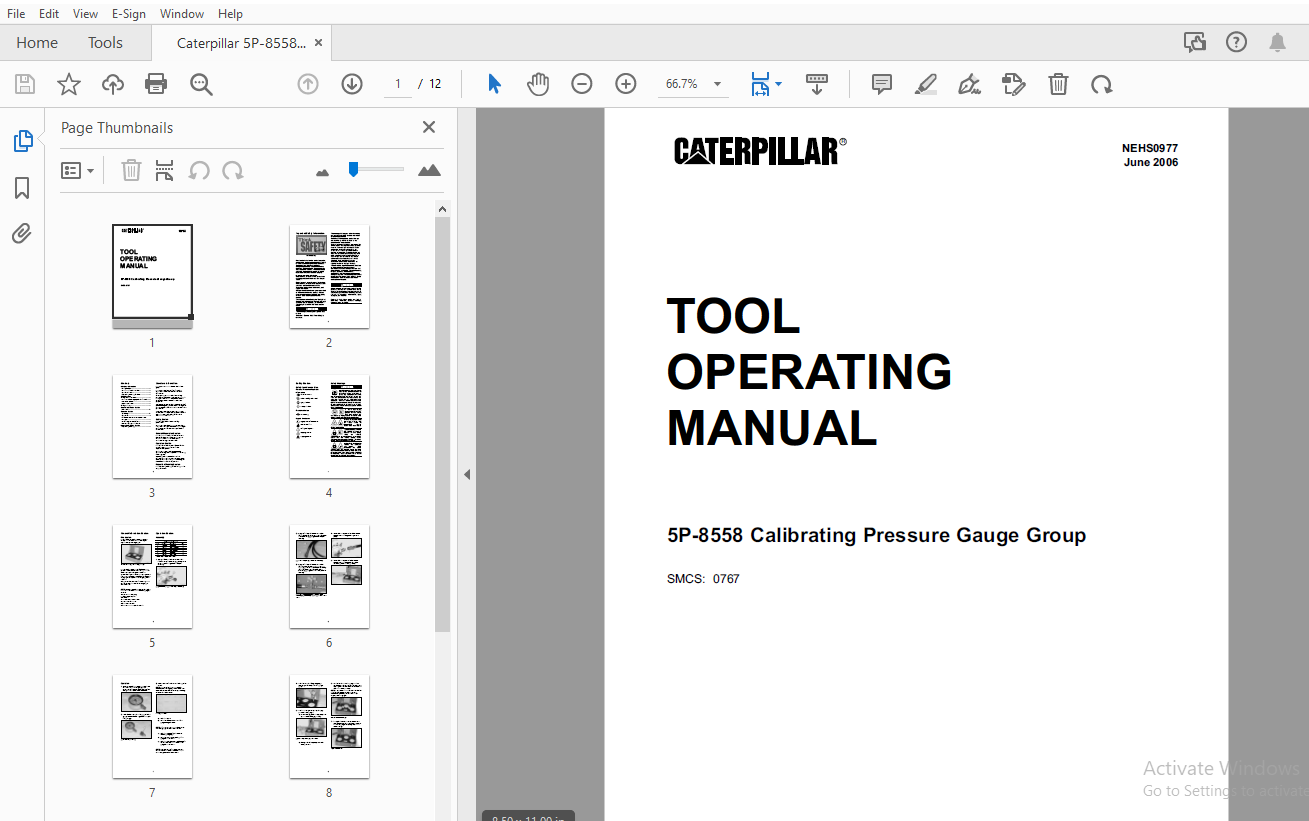Enable scrolling mode icon
Screen dimensions: 1309x821
(817, 84)
